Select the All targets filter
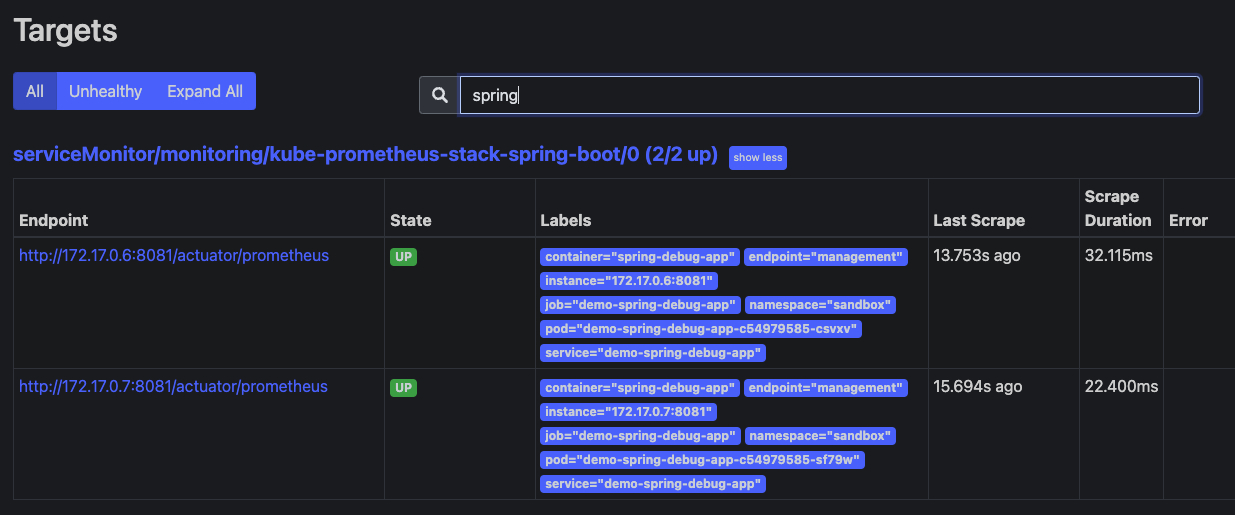The image size is (1235, 515). 35,91
